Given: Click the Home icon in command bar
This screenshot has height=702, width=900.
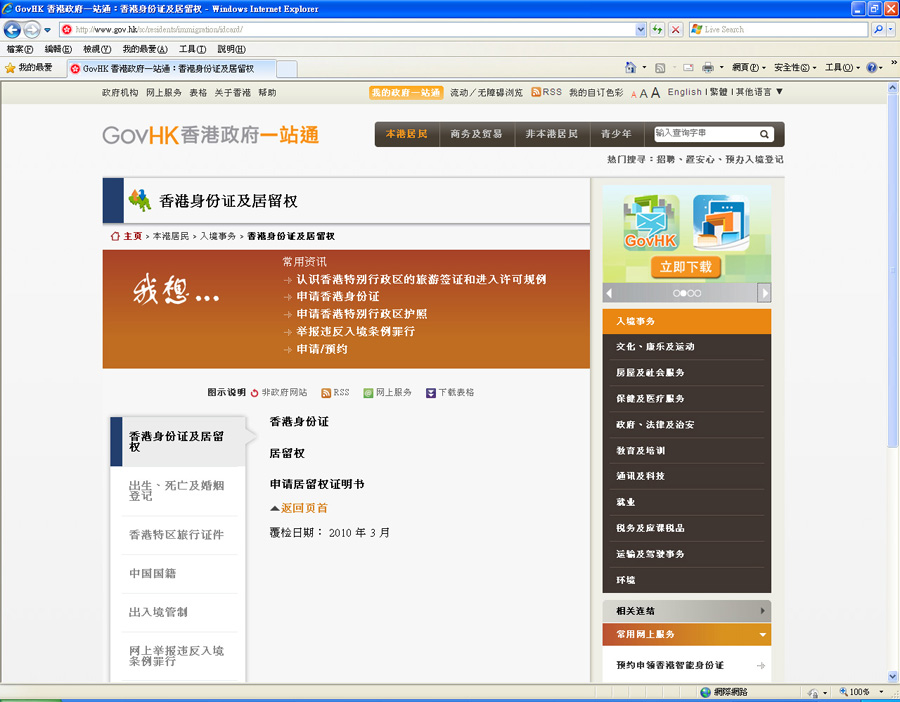Looking at the screenshot, I should [x=631, y=68].
